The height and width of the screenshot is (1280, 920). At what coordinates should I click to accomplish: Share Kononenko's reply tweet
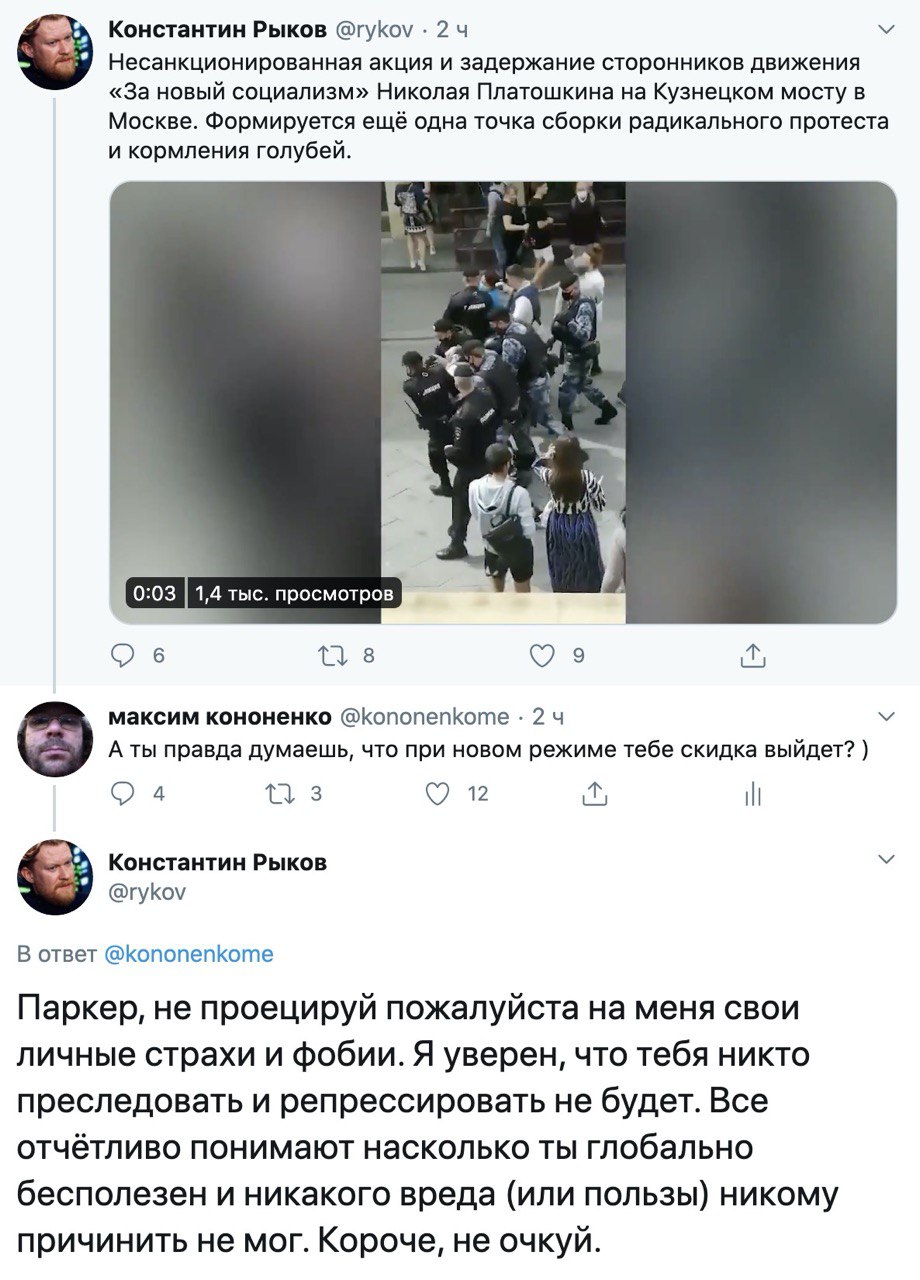[594, 794]
